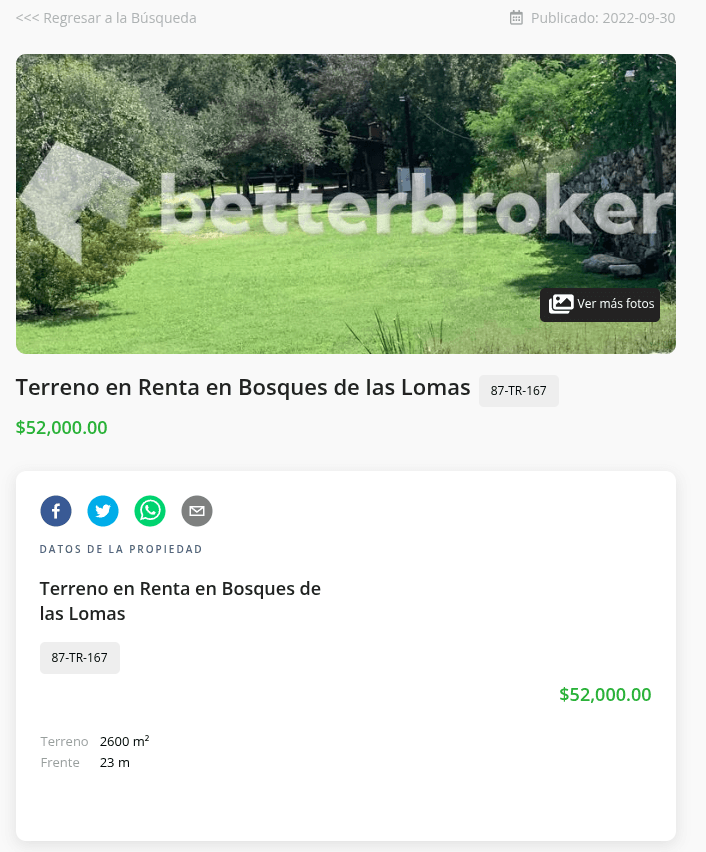Click the Terreno 2600 m² value

coord(124,741)
